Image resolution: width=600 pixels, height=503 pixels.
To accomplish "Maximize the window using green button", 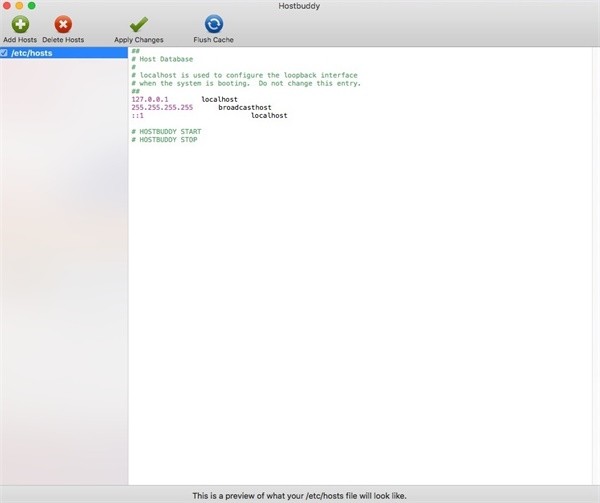I will coord(32,5).
